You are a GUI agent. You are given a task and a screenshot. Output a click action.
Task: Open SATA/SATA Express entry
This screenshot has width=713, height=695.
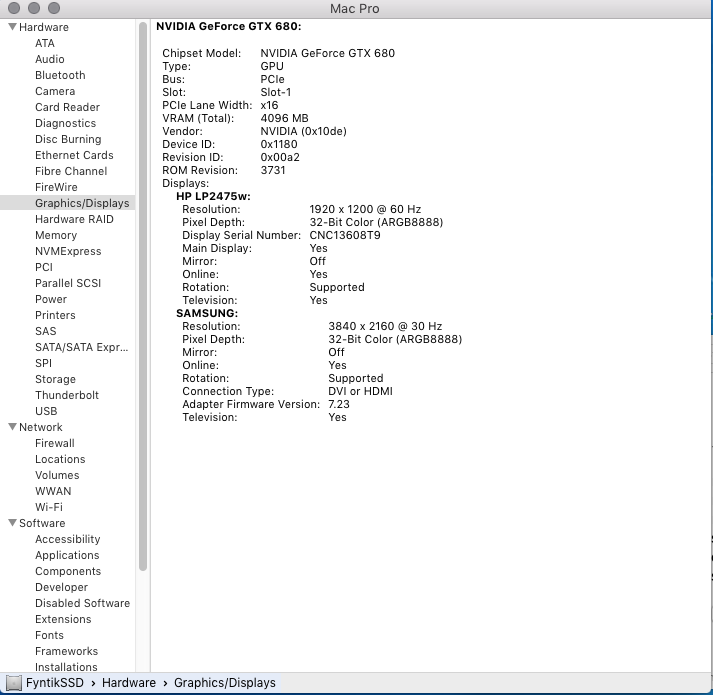pos(82,347)
